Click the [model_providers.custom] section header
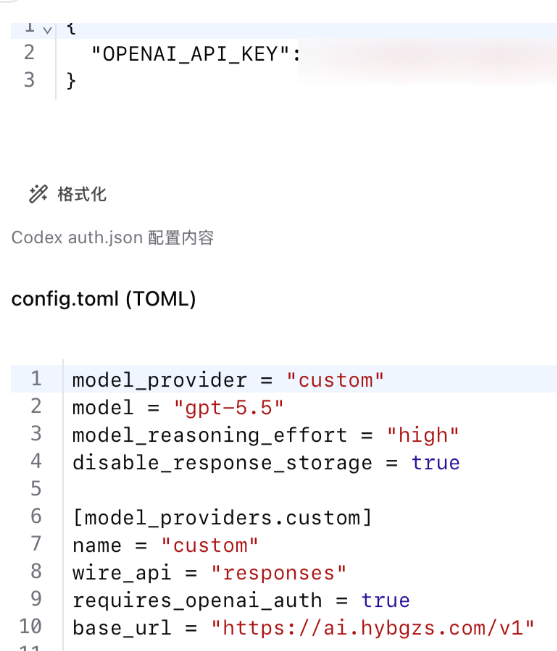The height and width of the screenshot is (651, 557). point(222,518)
